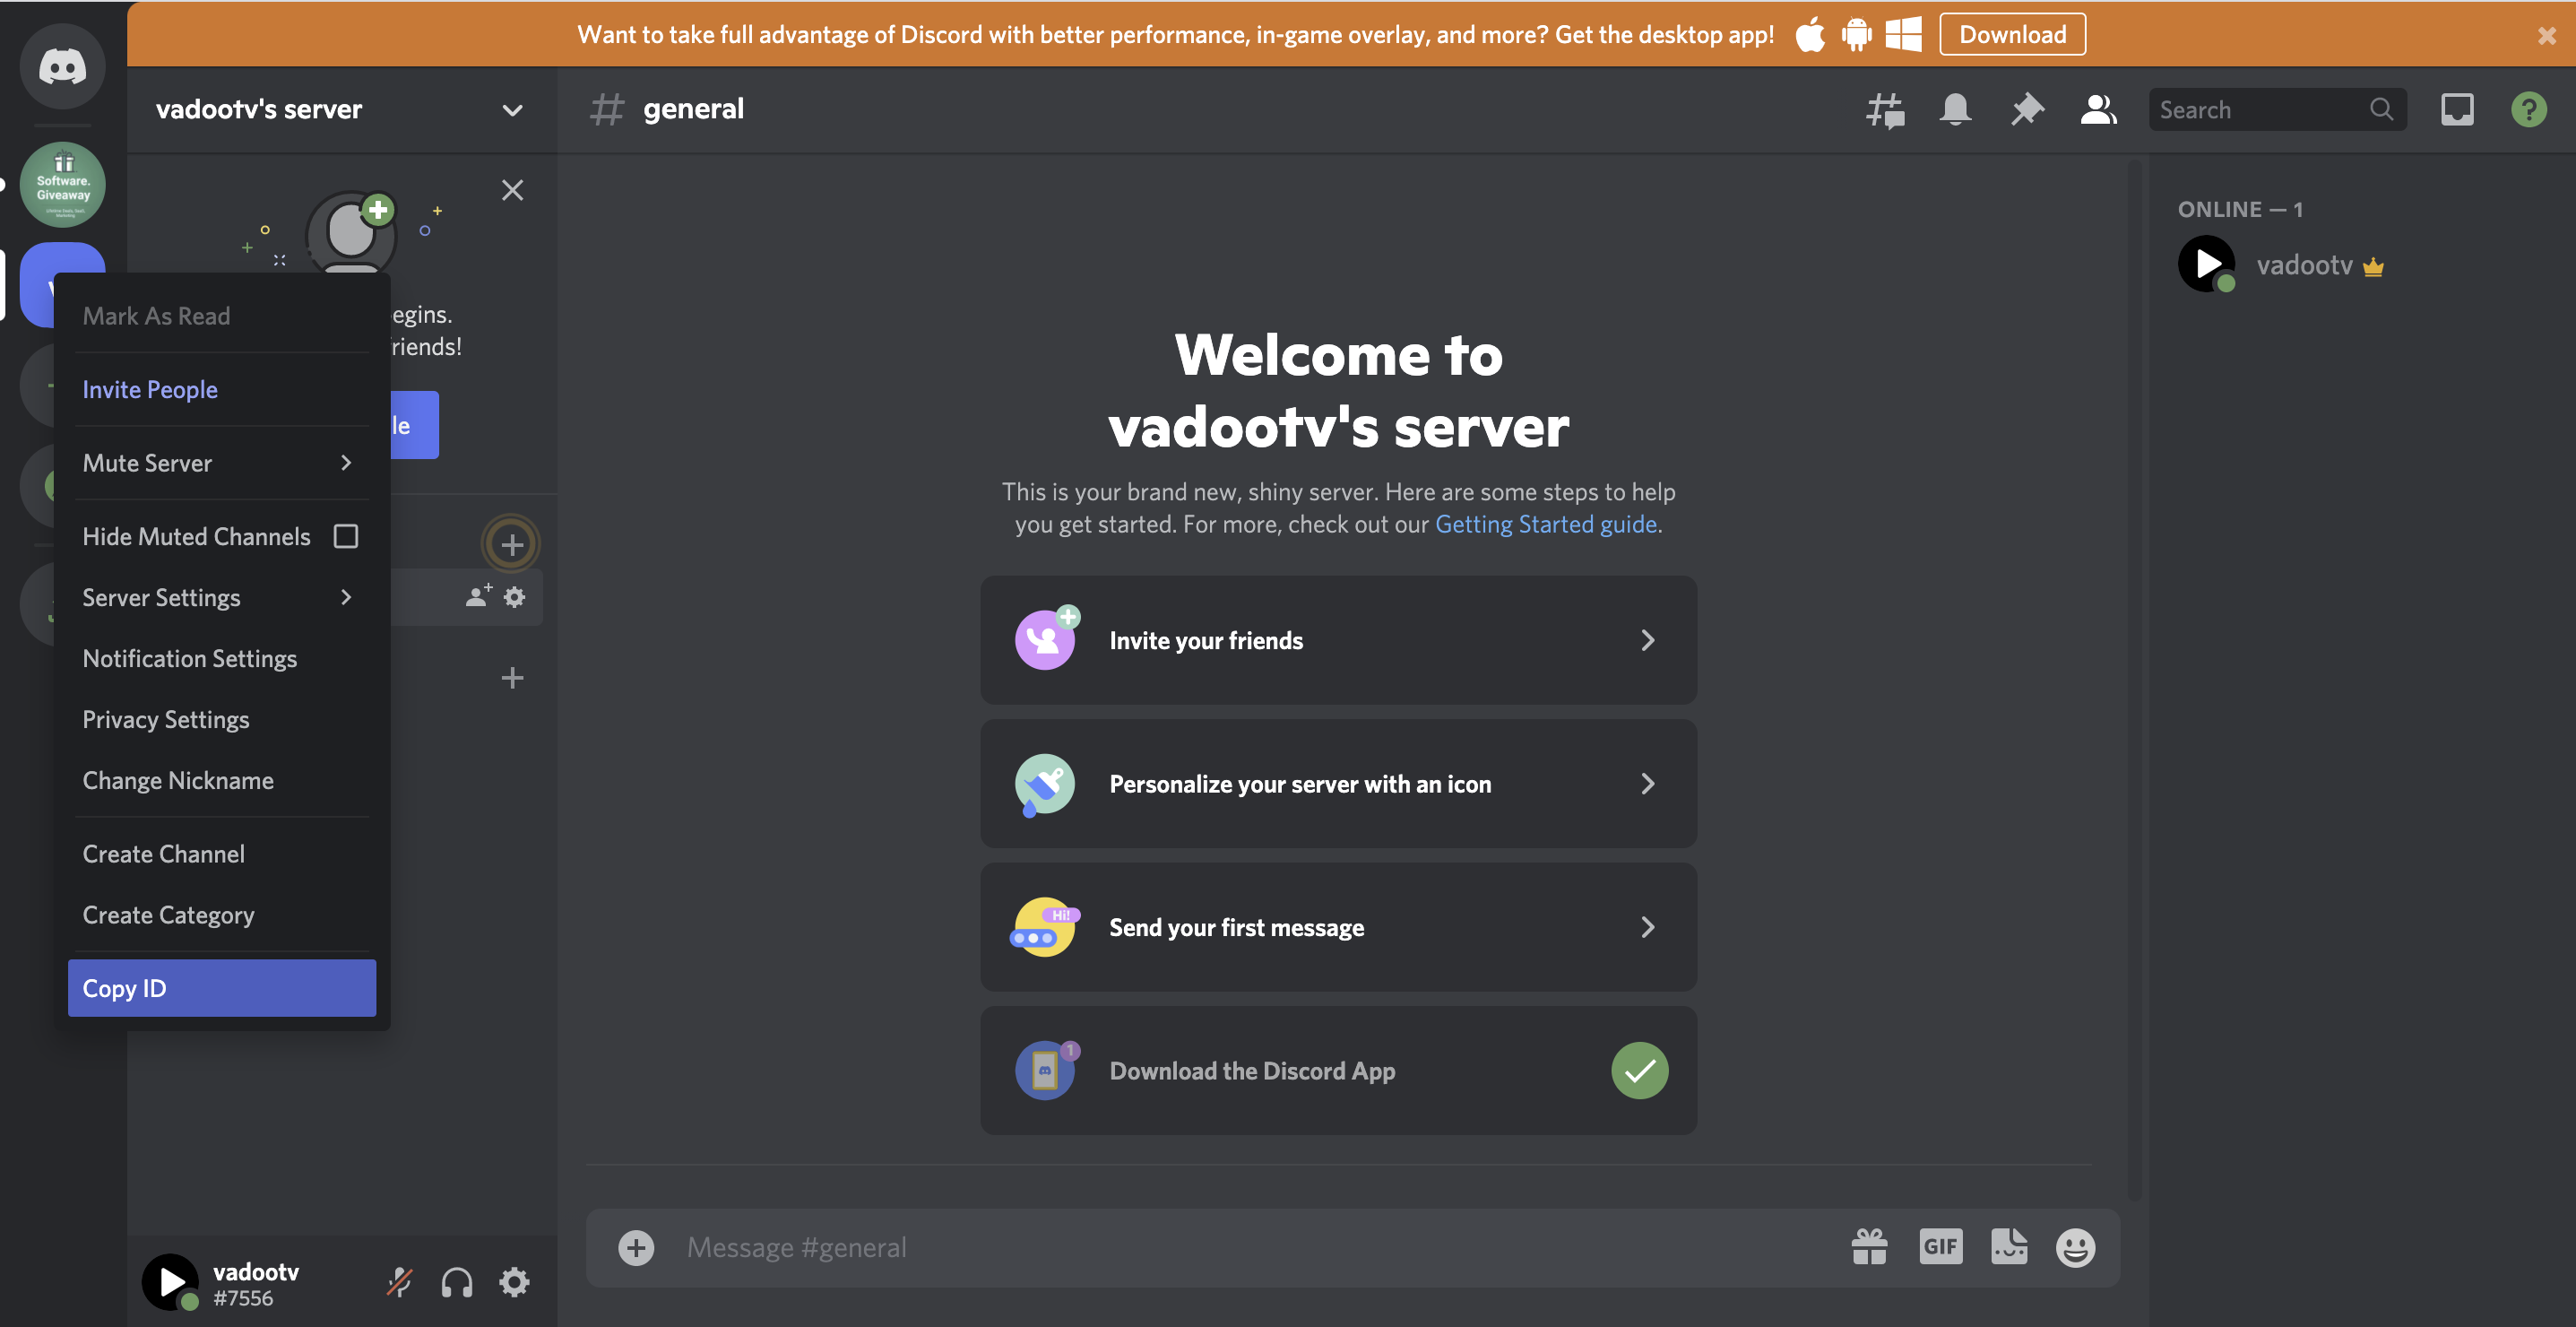
Task: Open Personalize your server with an icon
Action: pos(1338,784)
